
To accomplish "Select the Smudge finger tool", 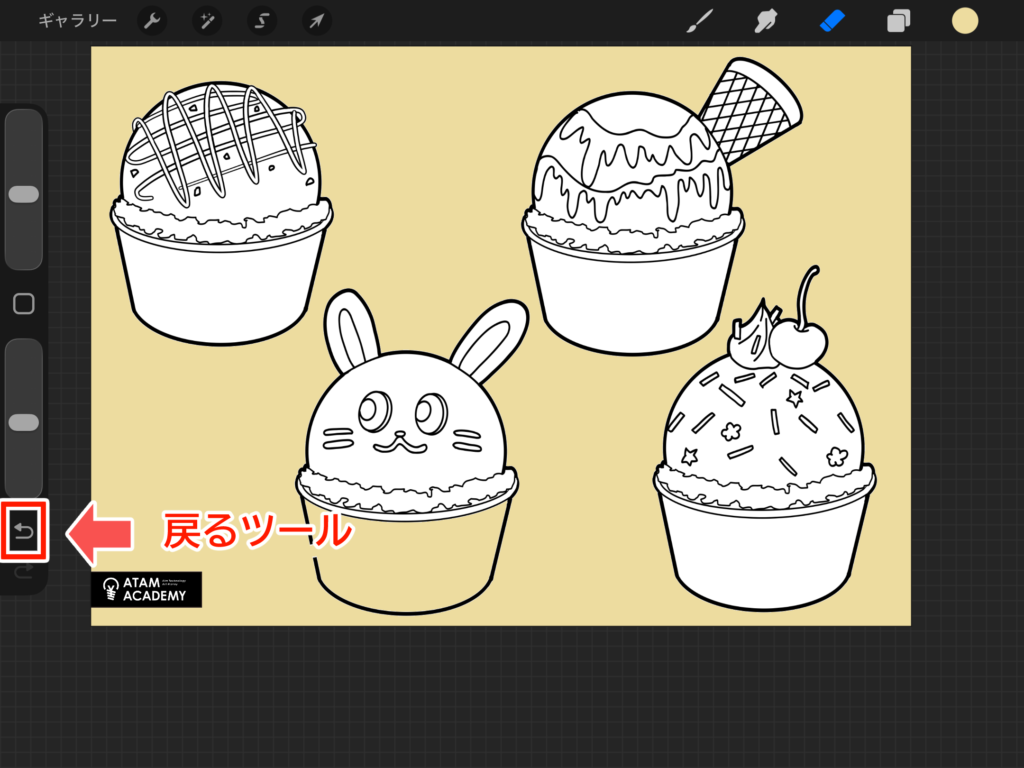I will (768, 21).
